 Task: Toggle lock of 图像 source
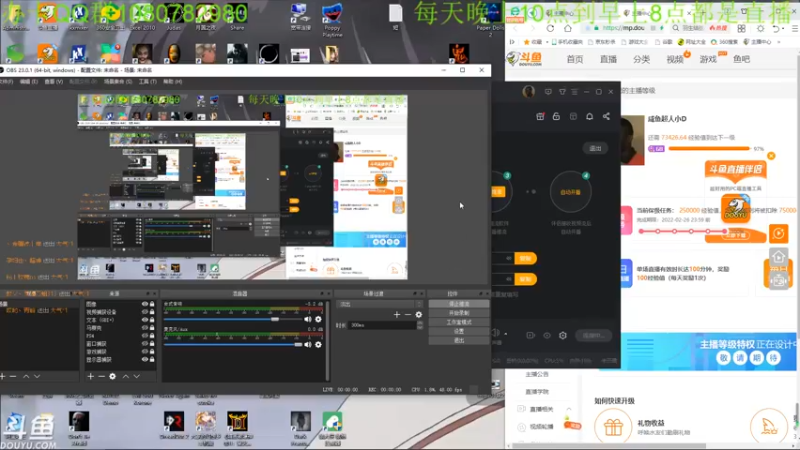152,304
